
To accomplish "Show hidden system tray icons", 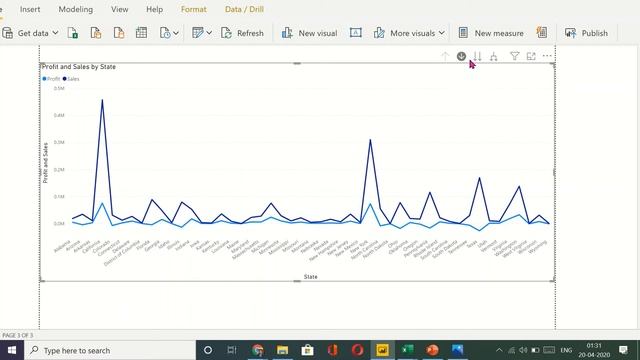I will point(499,350).
